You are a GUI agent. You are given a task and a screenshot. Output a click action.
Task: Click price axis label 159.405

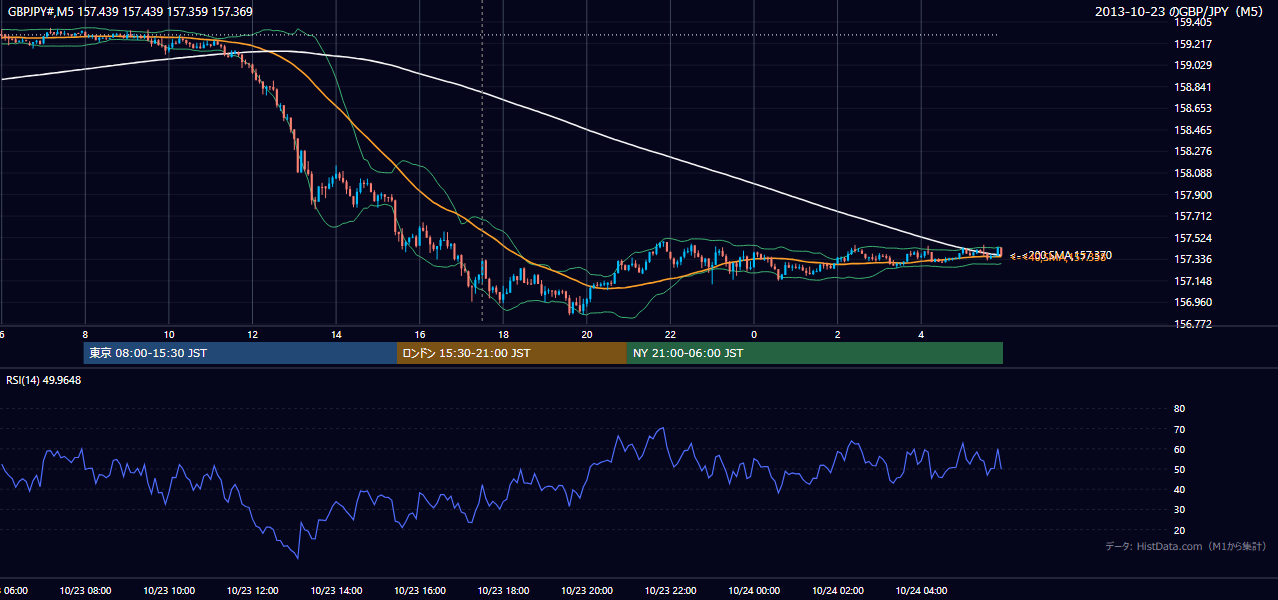tap(1193, 22)
